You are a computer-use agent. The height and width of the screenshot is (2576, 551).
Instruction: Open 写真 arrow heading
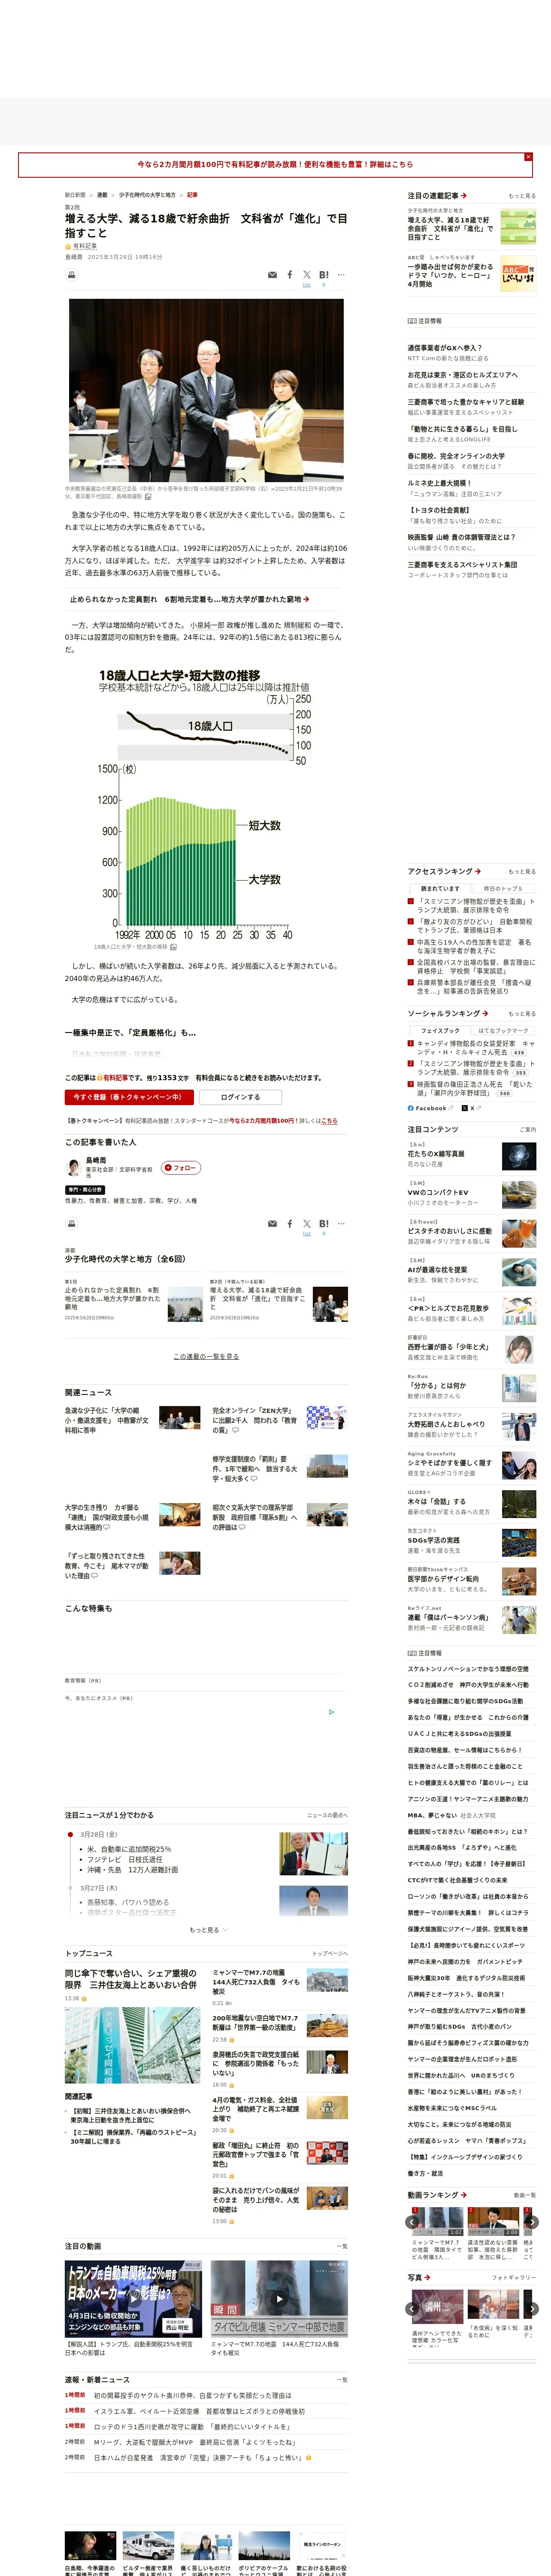coord(419,2277)
